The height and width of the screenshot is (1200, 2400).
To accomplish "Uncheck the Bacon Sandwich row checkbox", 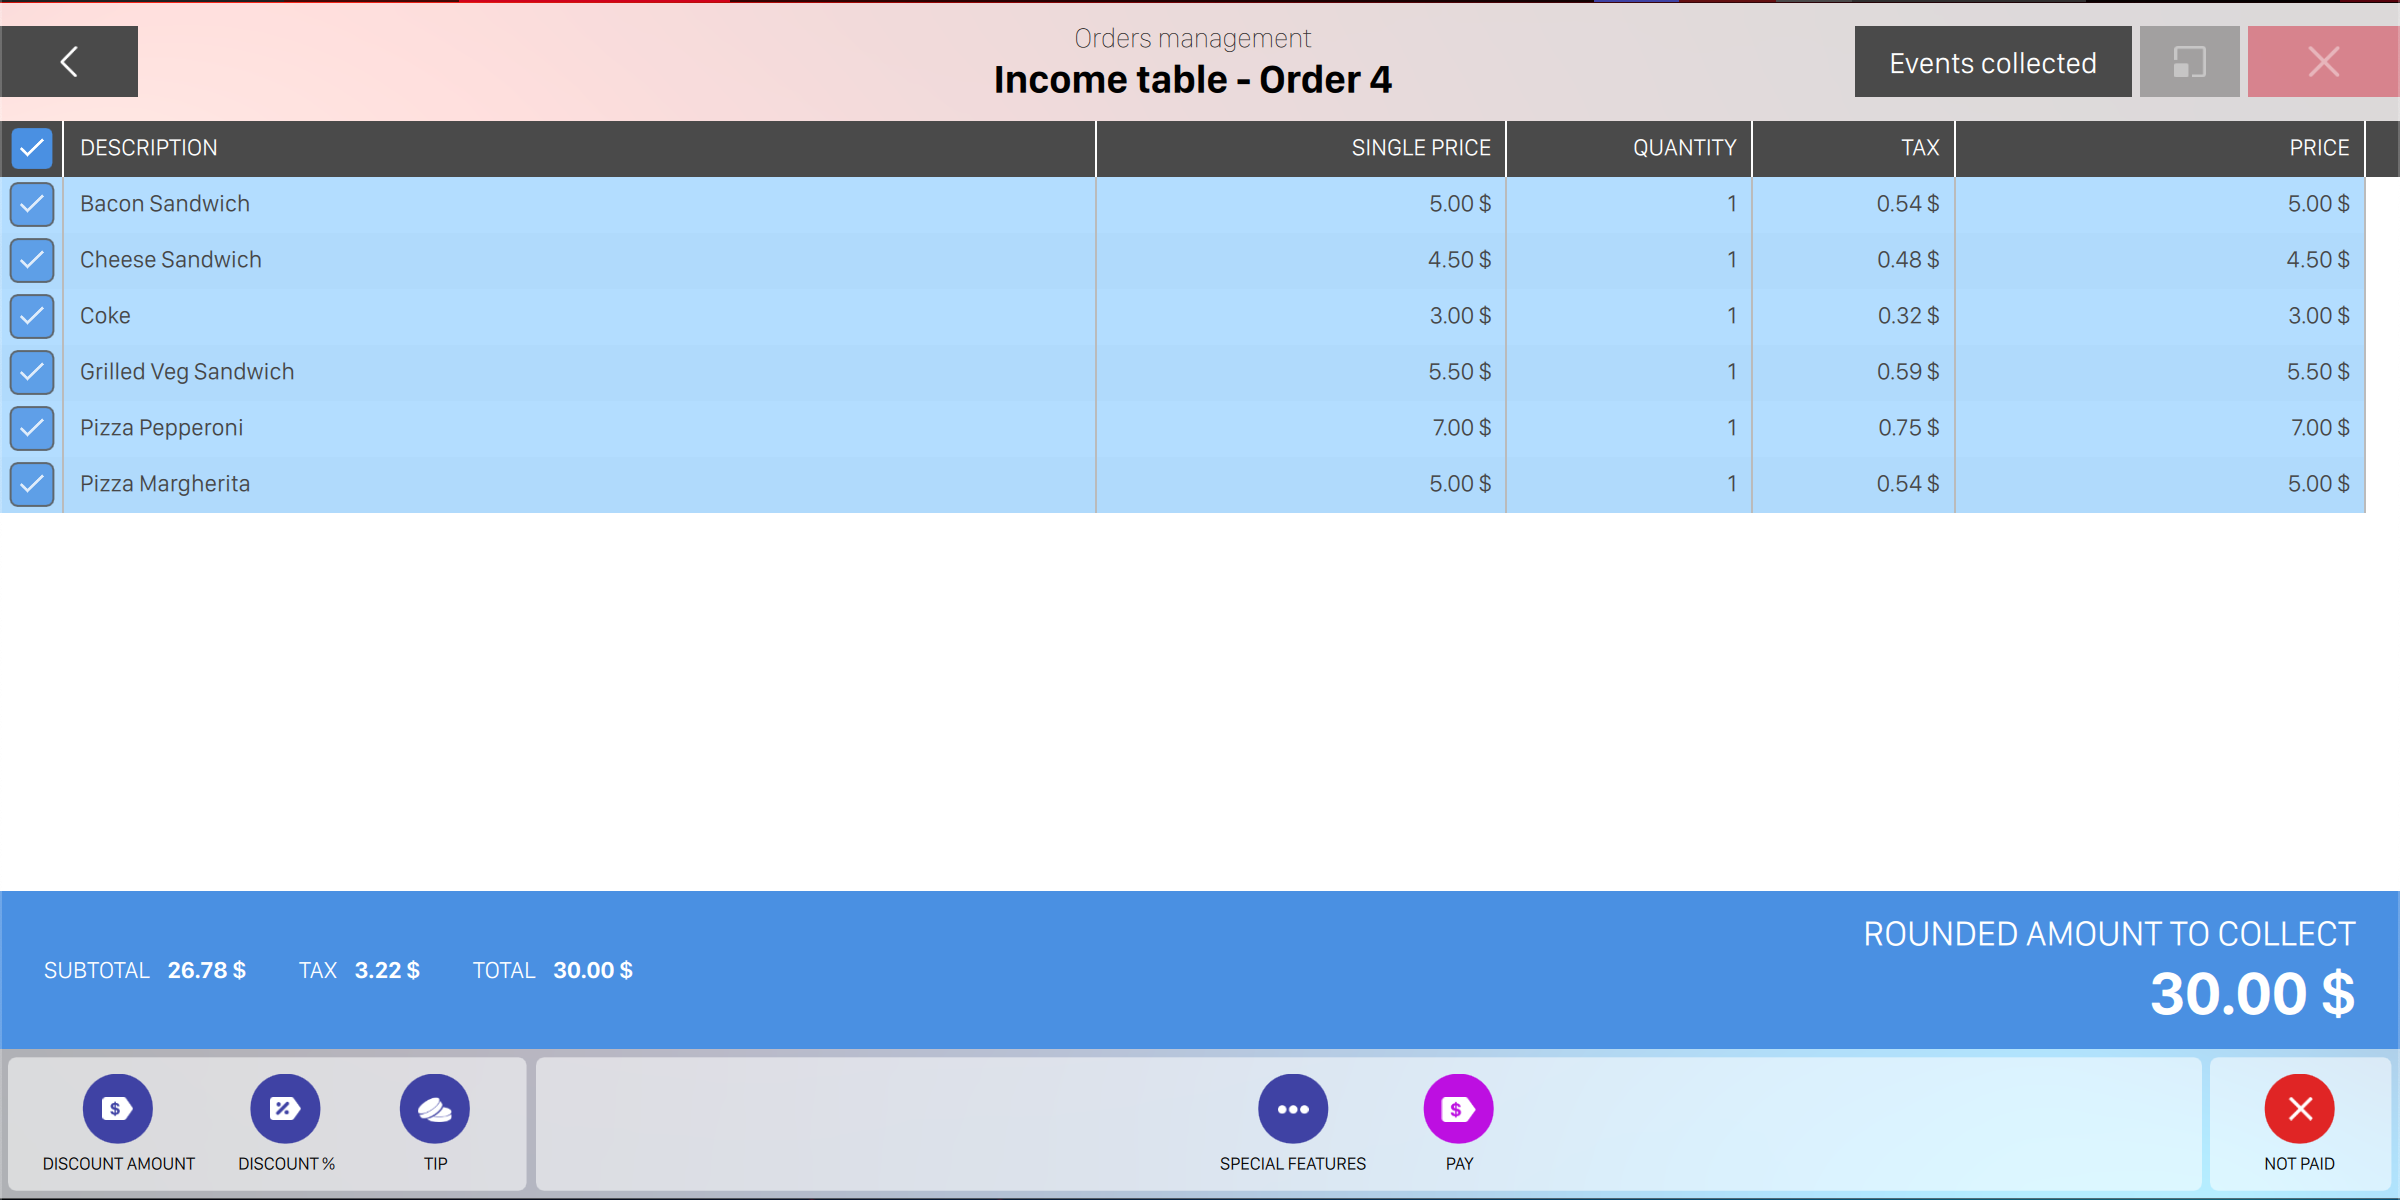I will click(x=32, y=204).
